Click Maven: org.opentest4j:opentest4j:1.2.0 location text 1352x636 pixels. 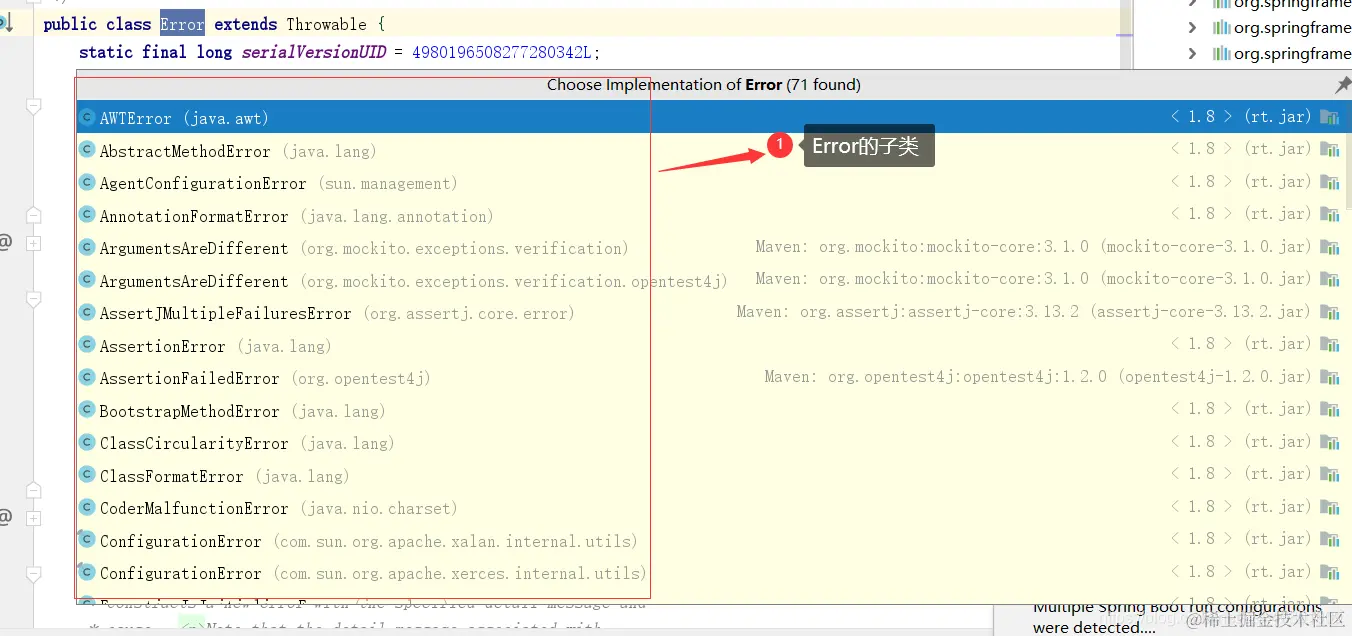(1037, 377)
